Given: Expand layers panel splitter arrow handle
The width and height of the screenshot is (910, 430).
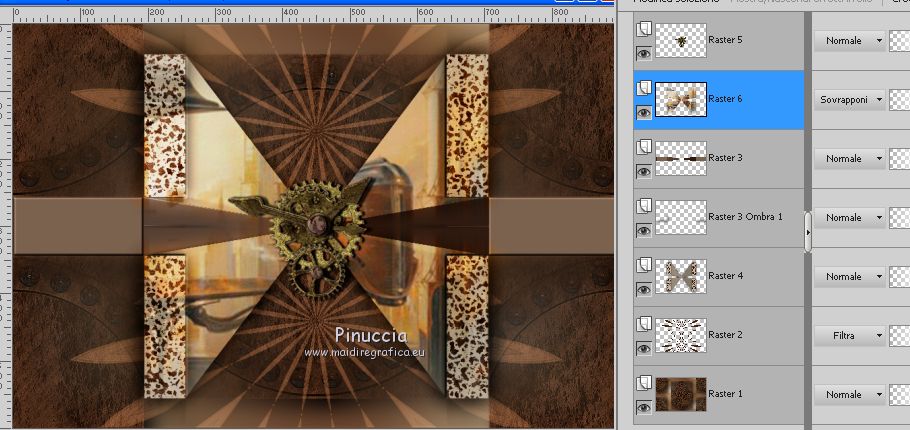Looking at the screenshot, I should (808, 232).
